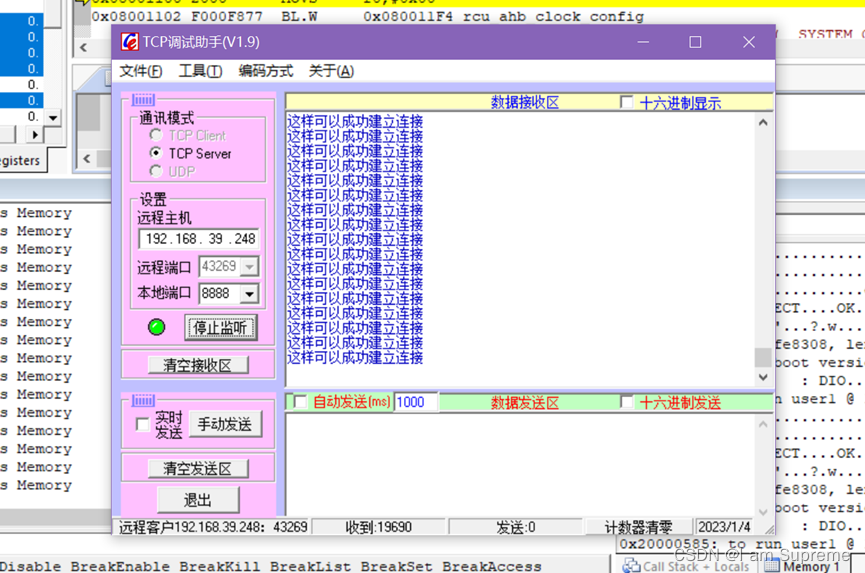Click 计数器清零 in the status bar

pyautogui.click(x=638, y=527)
